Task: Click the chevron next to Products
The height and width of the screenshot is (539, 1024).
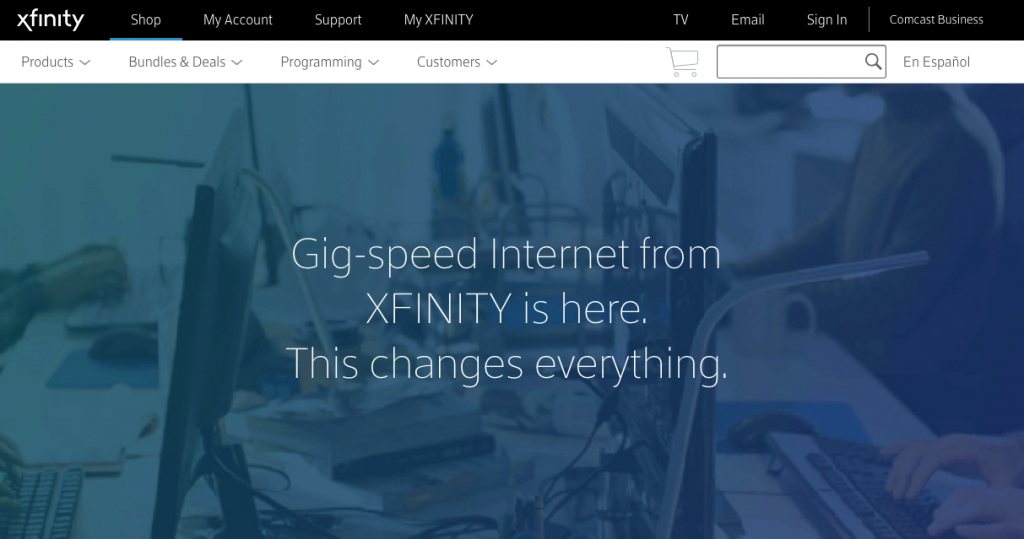Action: [85, 63]
